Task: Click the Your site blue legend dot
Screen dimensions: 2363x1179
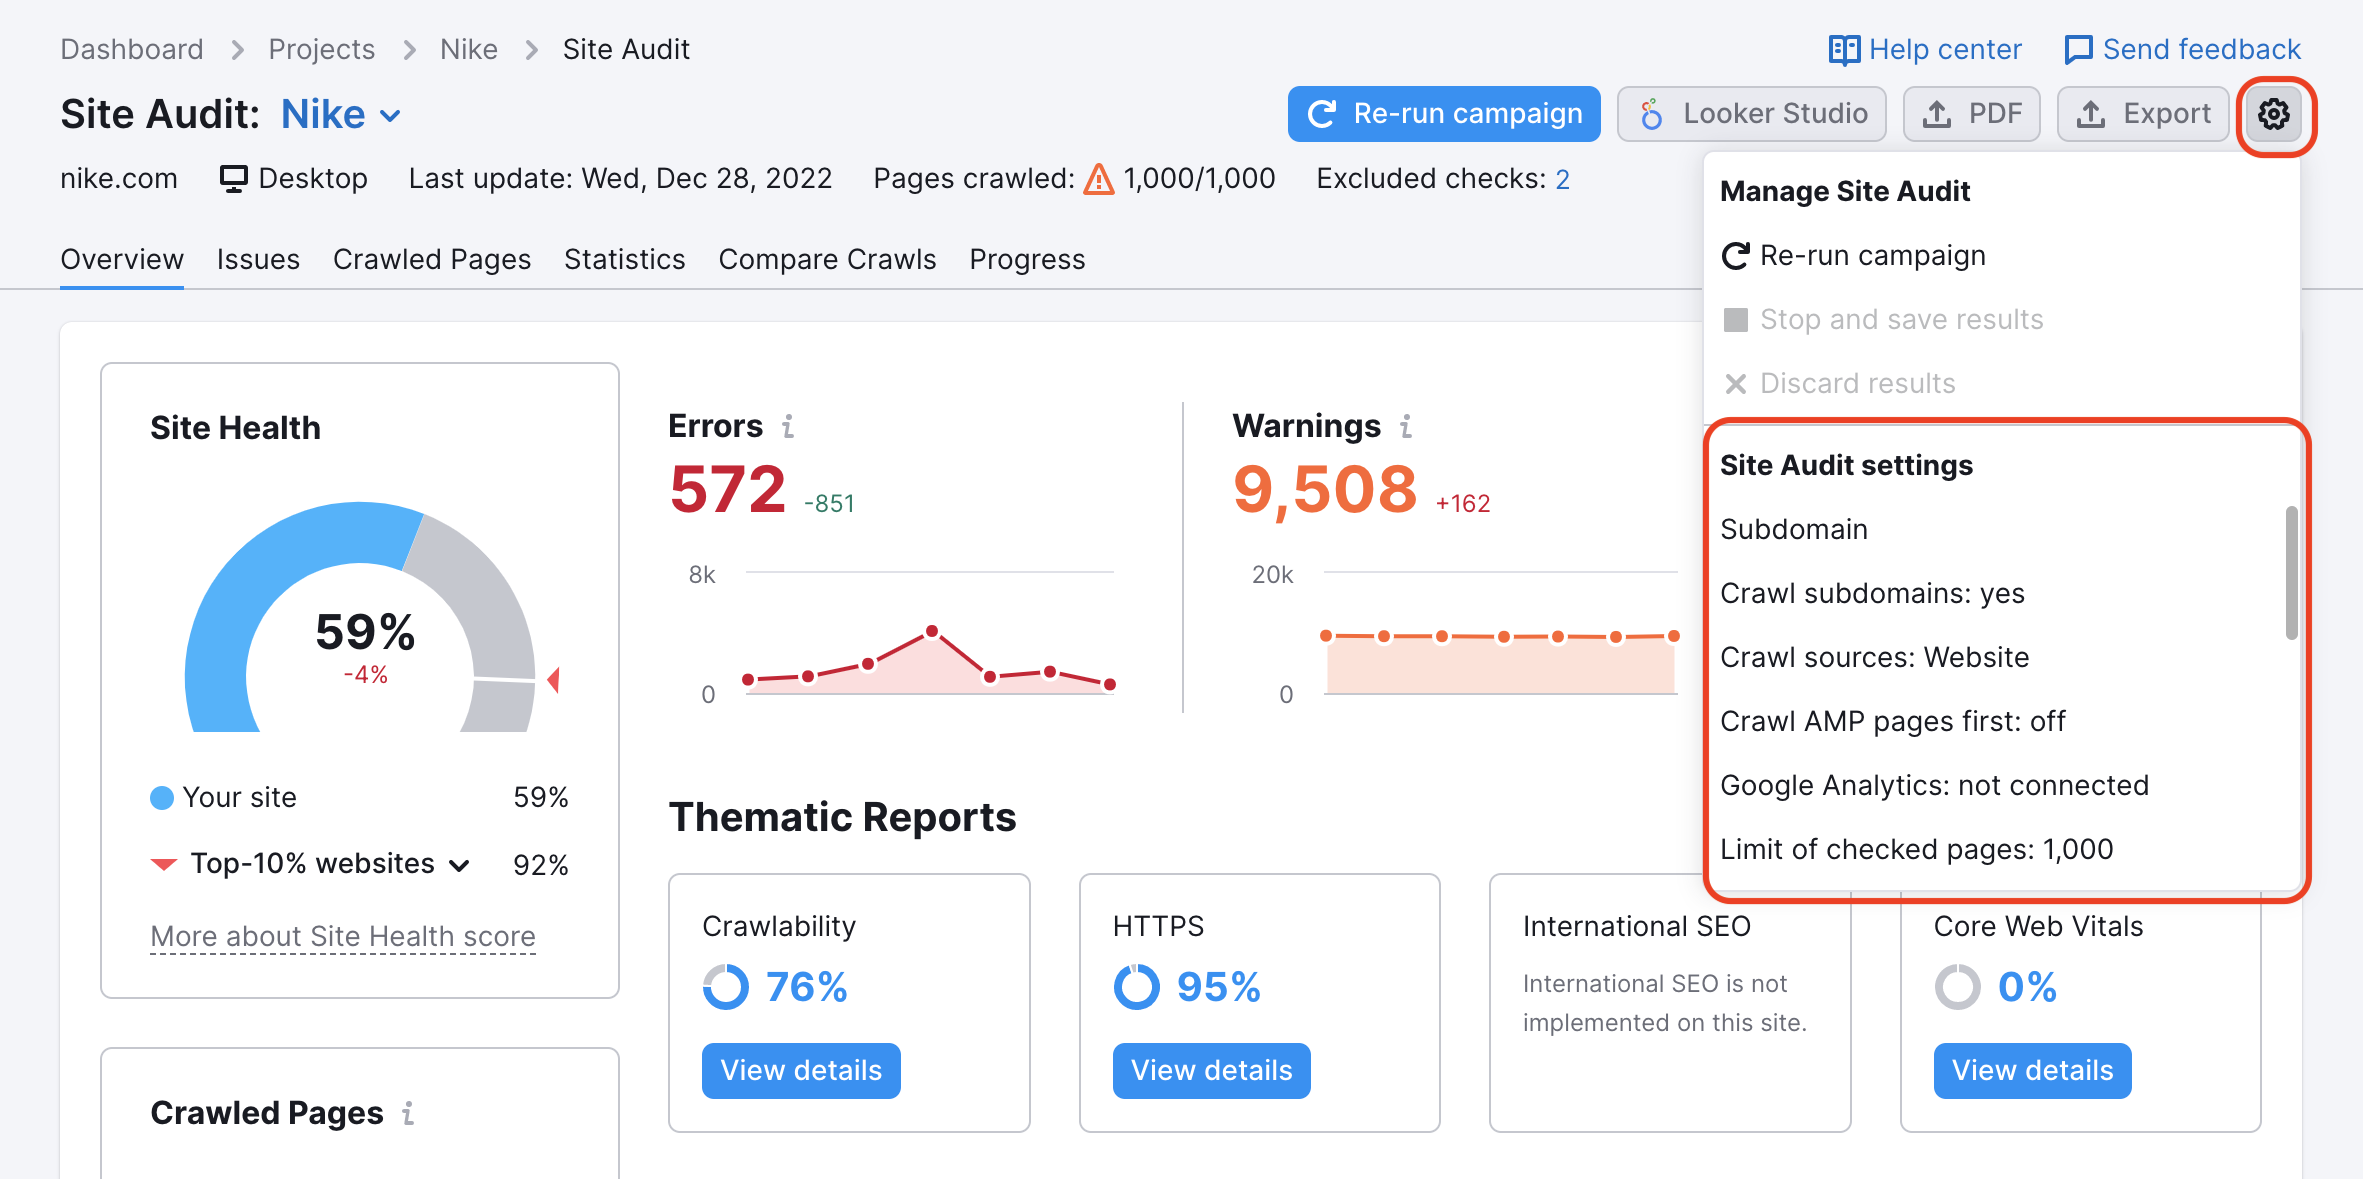Action: pos(162,798)
